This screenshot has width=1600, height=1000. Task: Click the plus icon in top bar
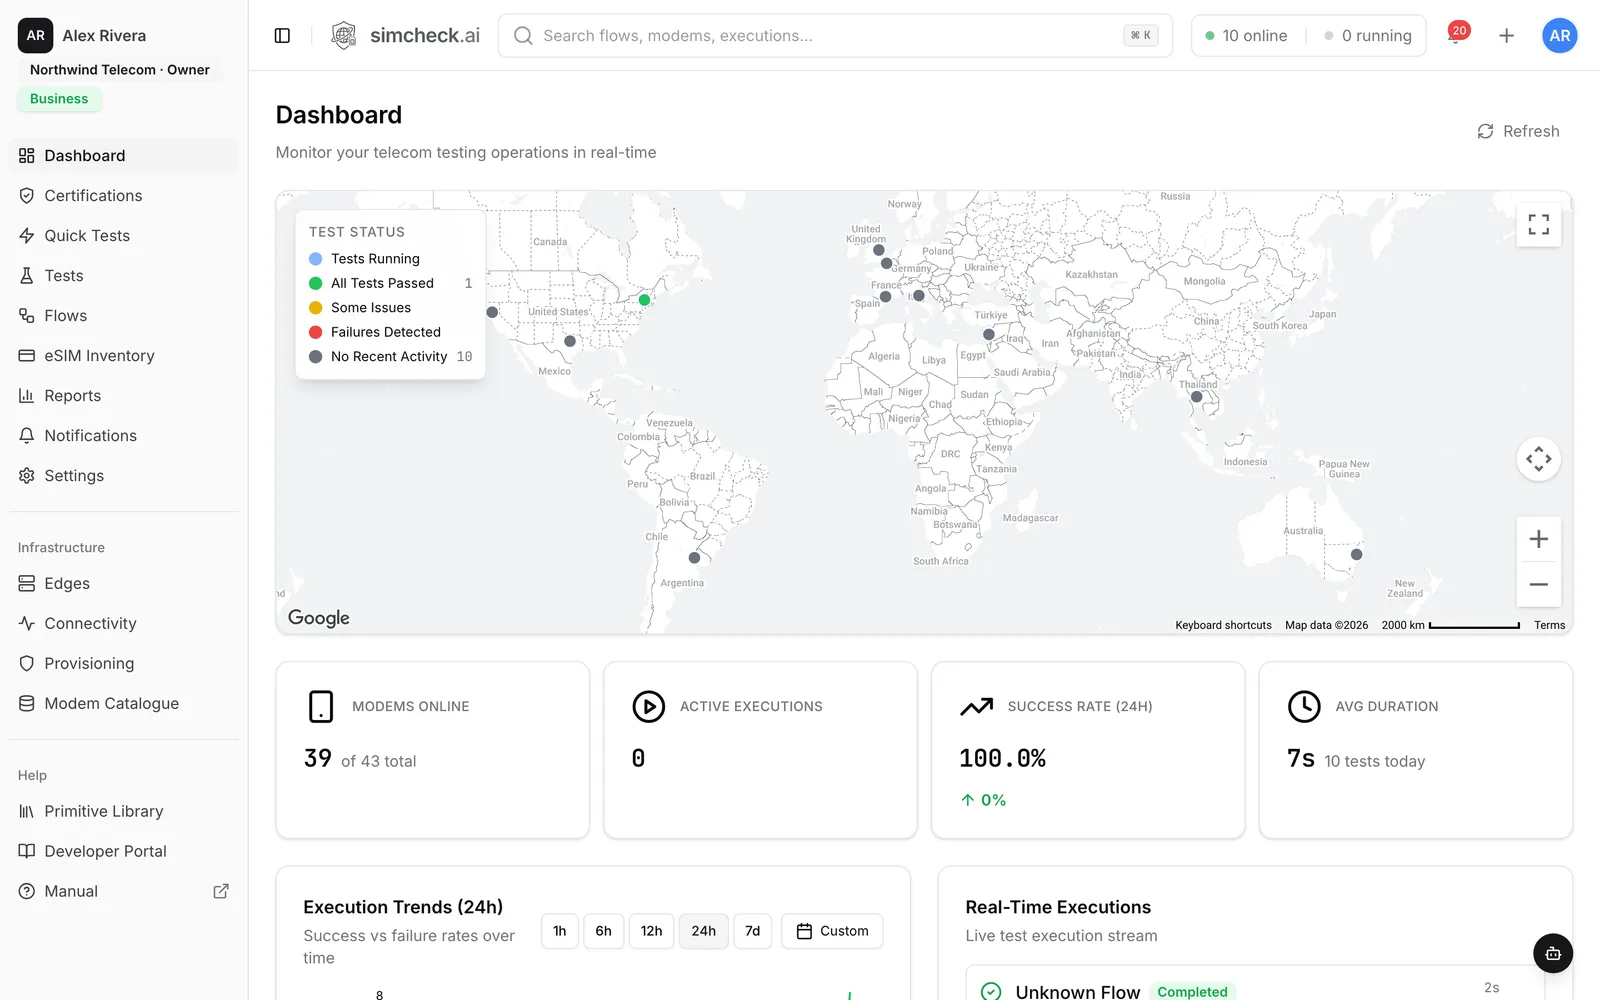[x=1506, y=36]
